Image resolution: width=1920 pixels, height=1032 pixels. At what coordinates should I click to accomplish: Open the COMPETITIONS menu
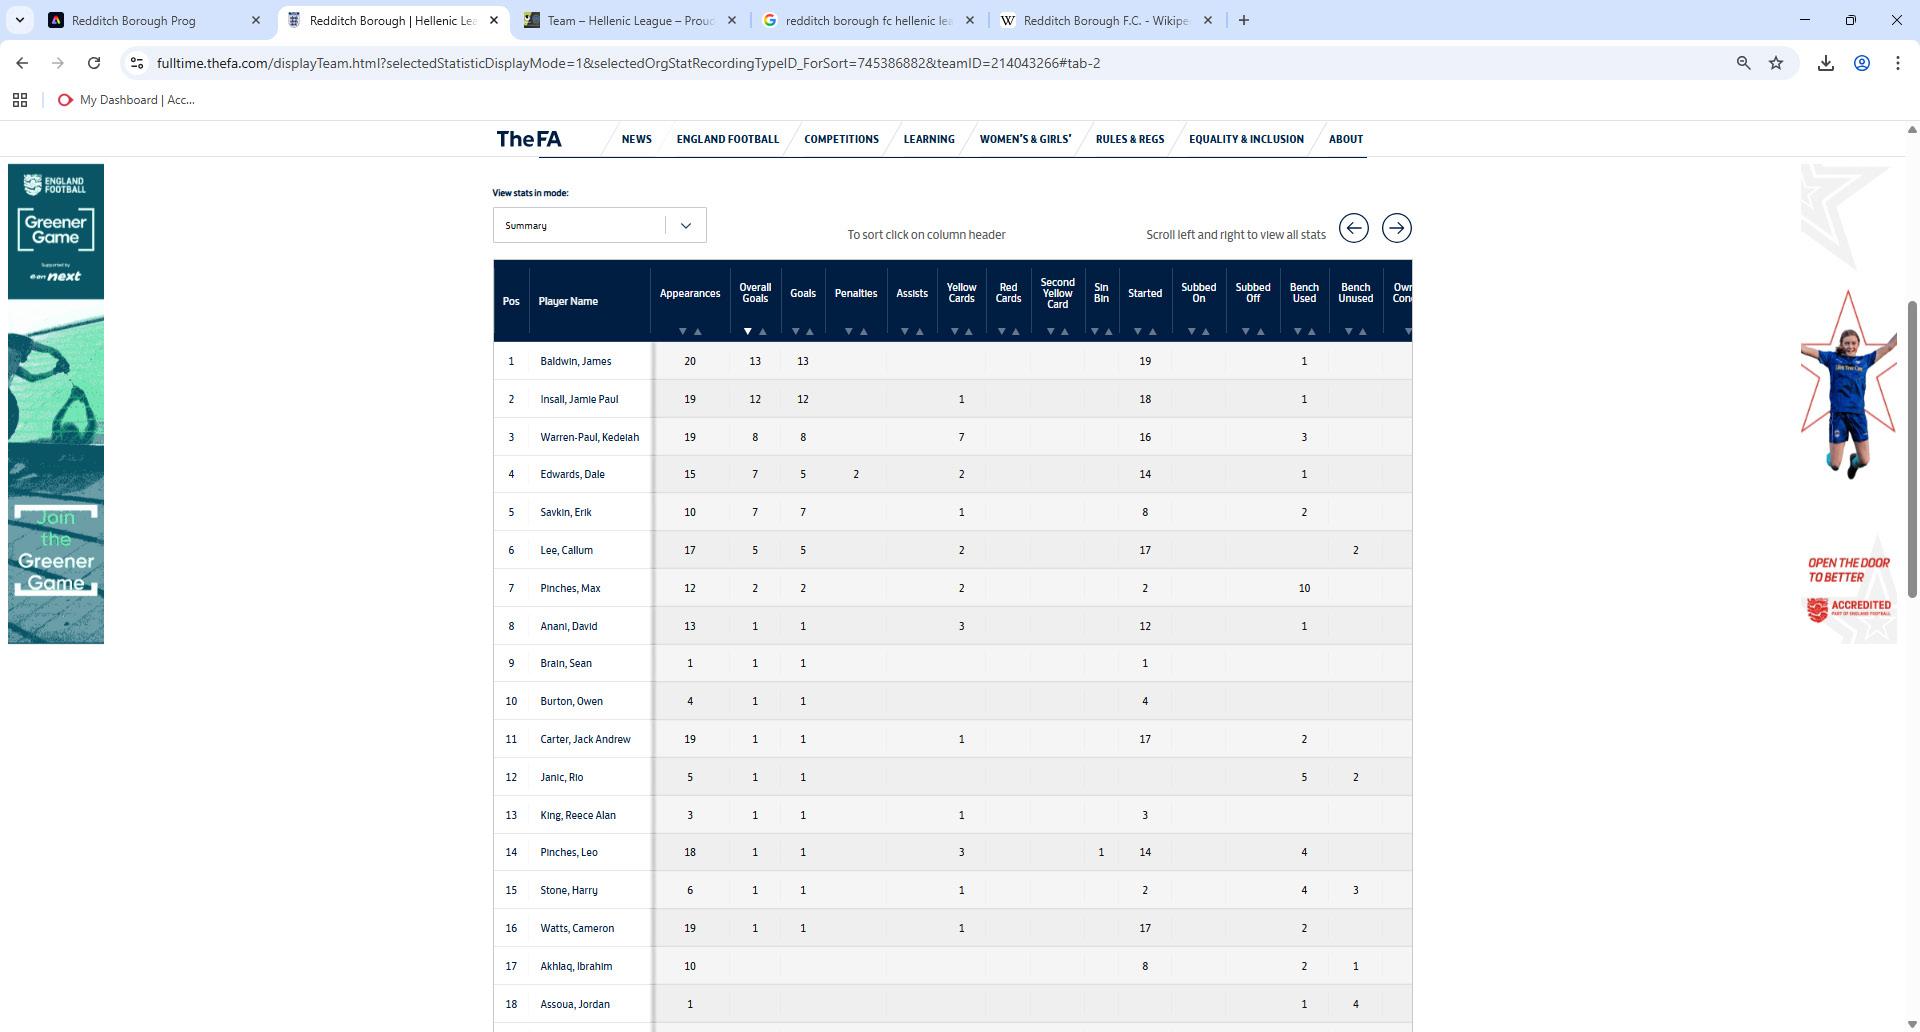[842, 139]
